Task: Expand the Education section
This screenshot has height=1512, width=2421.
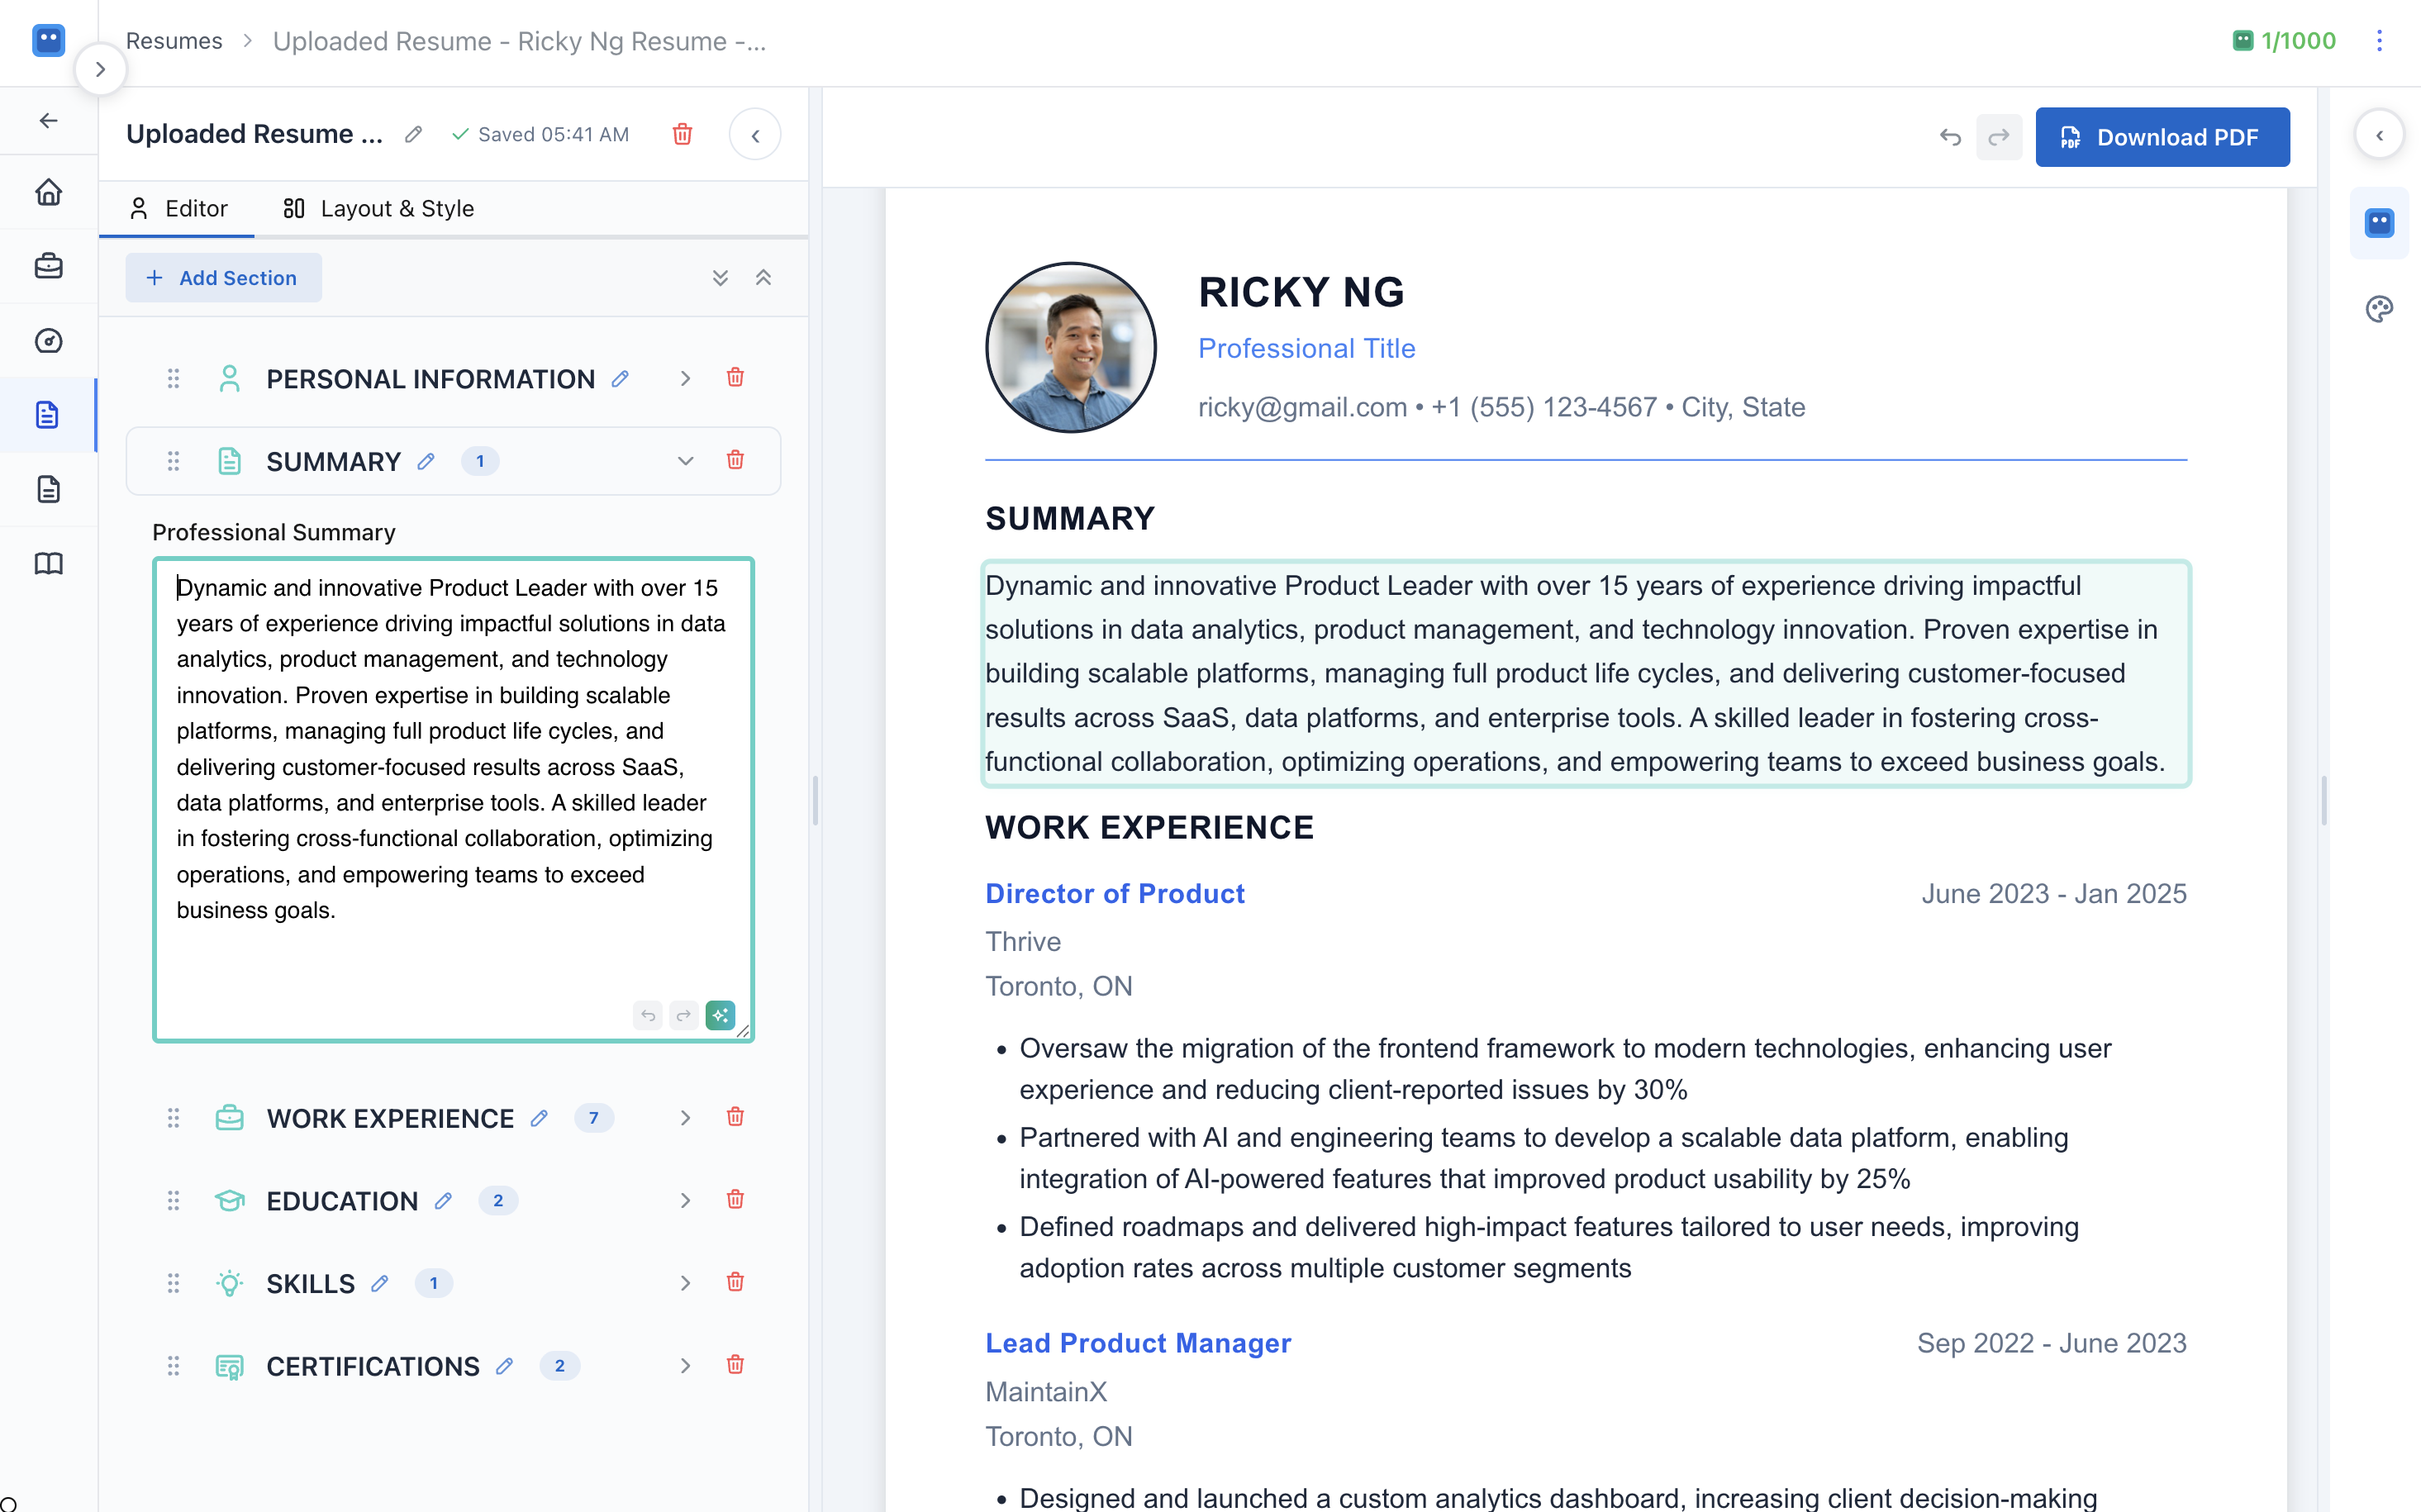Action: [x=685, y=1200]
